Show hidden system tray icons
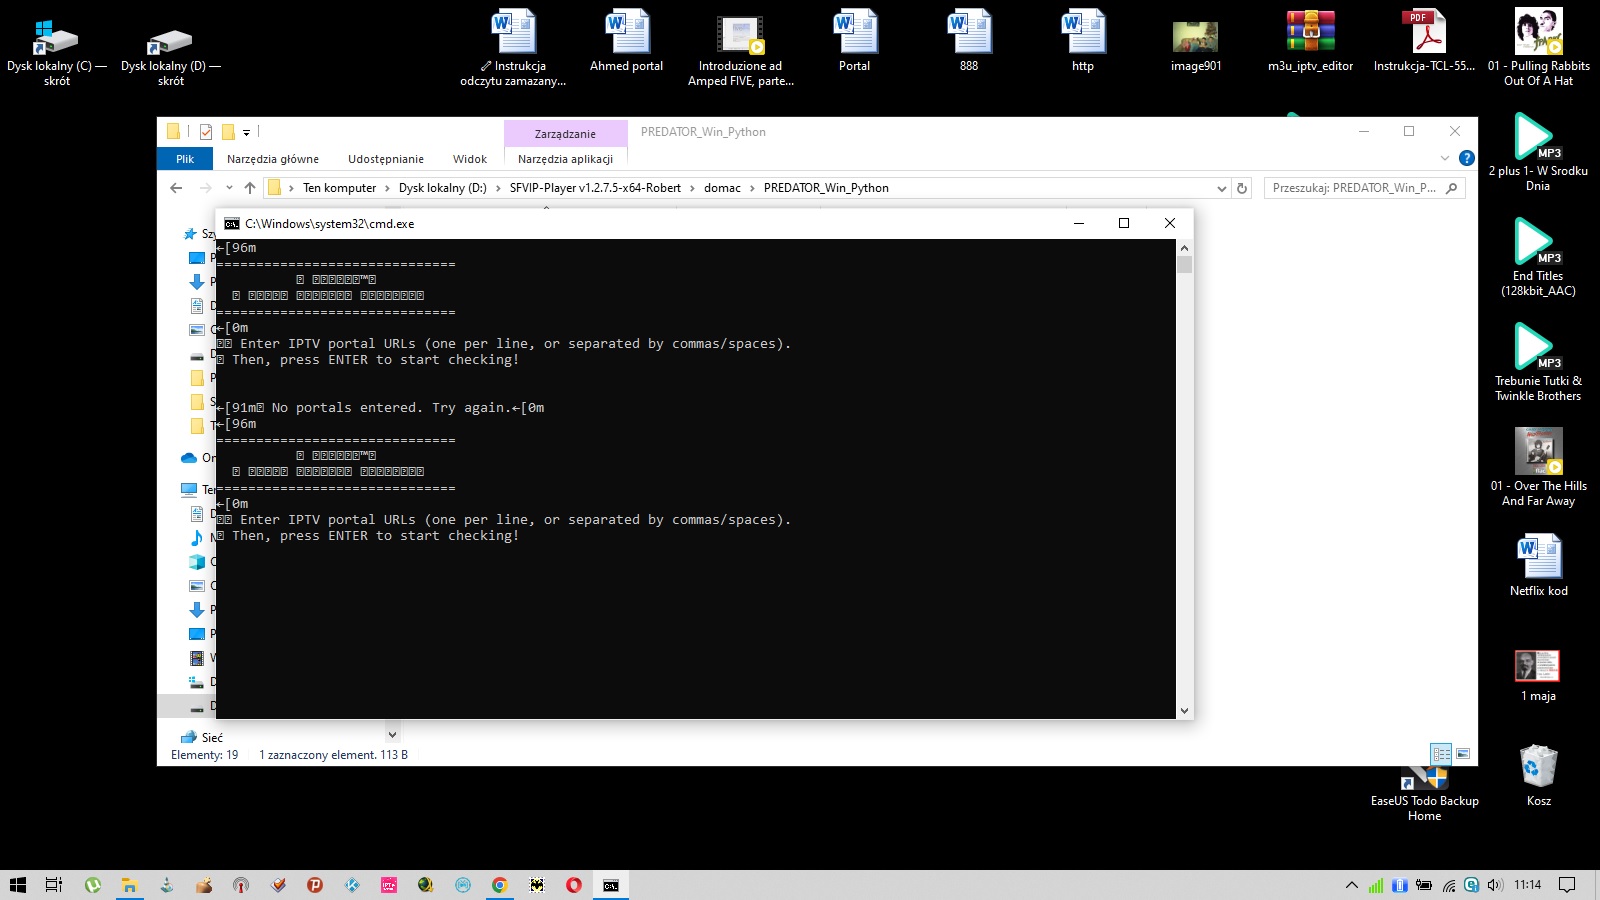The image size is (1600, 900). click(x=1351, y=885)
